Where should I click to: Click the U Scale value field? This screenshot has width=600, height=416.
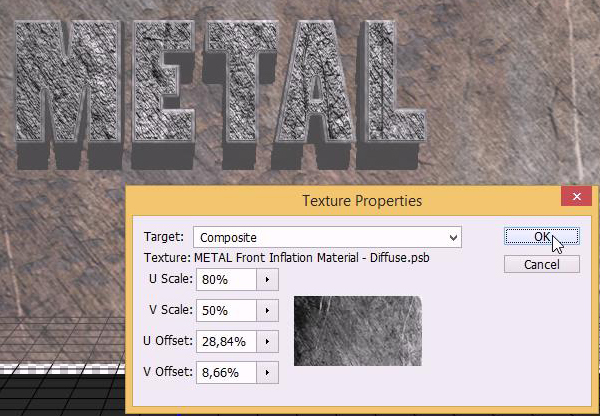point(225,280)
